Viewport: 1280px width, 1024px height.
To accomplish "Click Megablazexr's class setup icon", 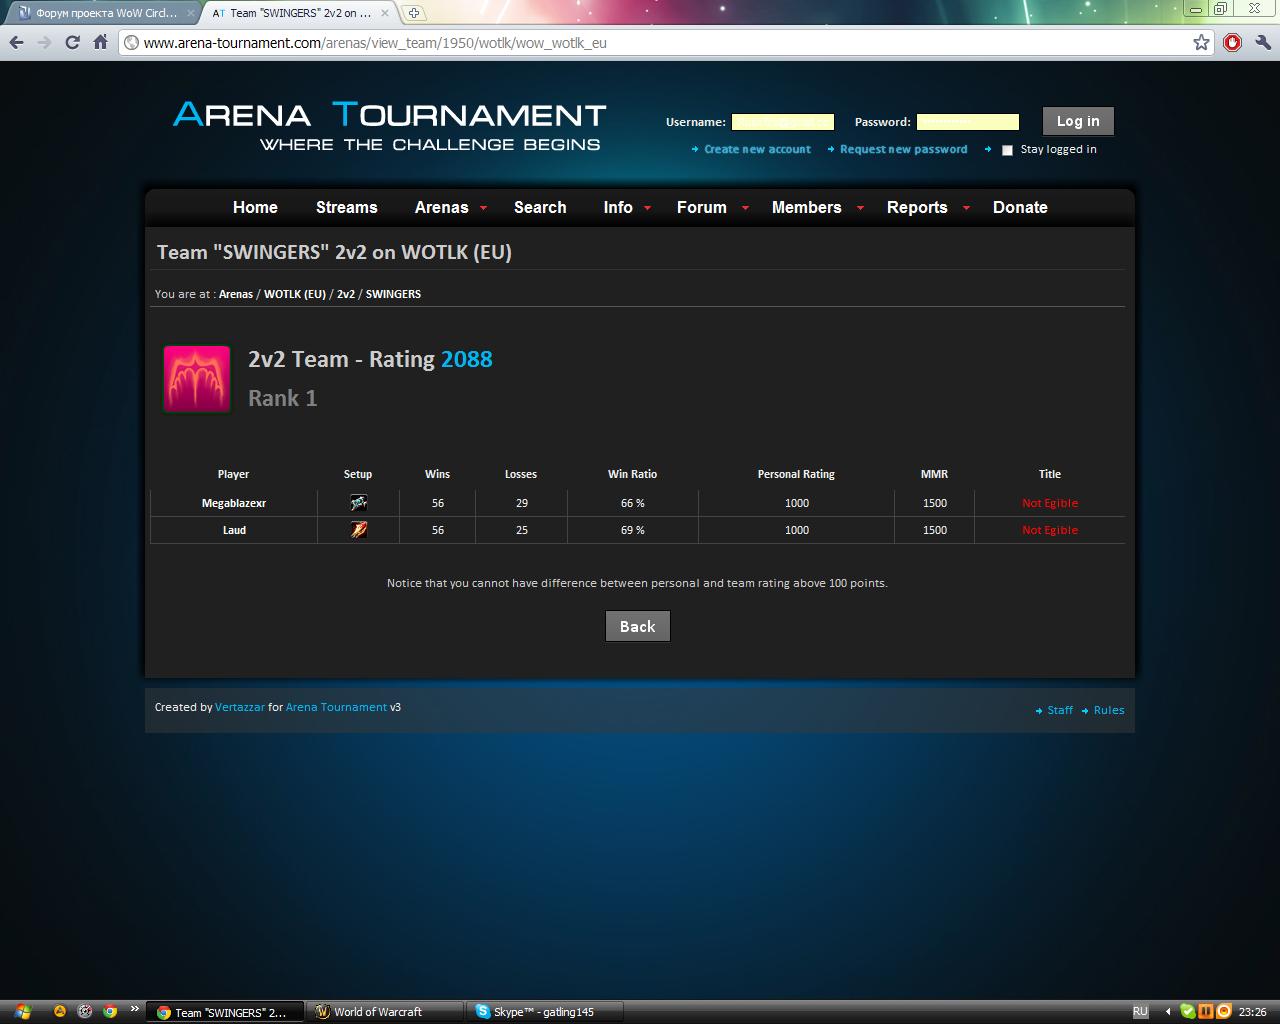I will [358, 503].
